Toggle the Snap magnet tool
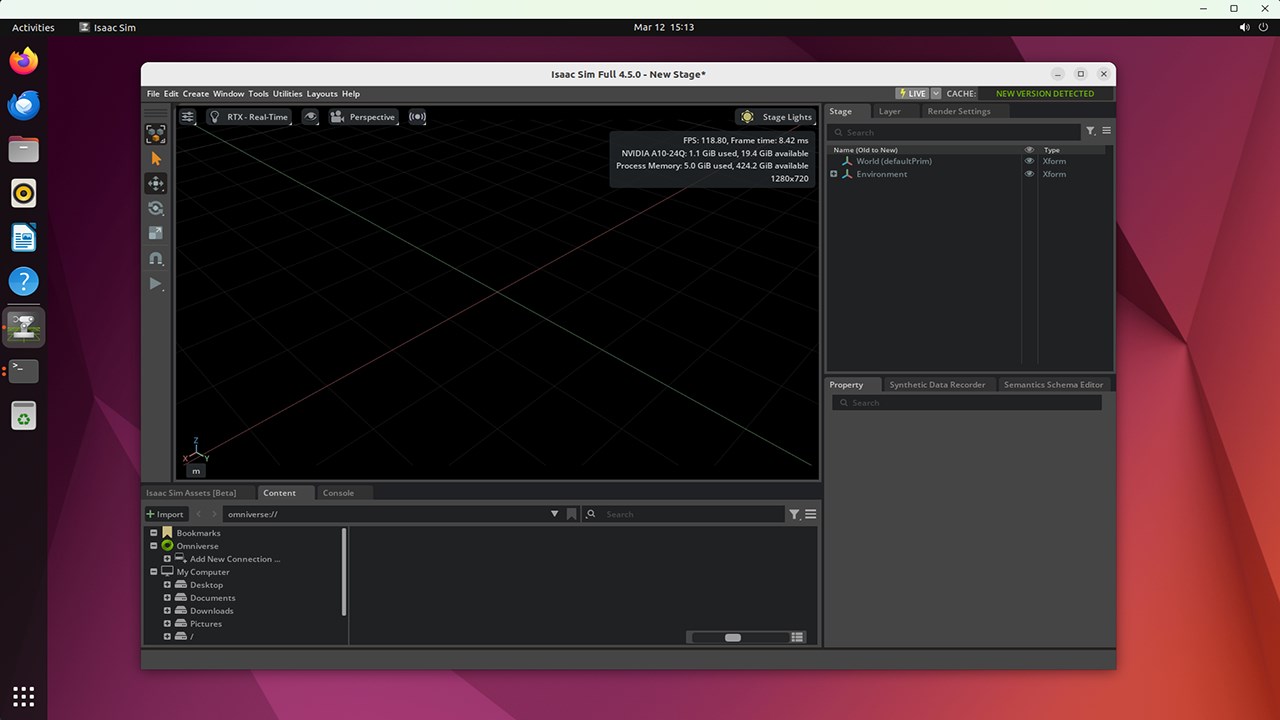The width and height of the screenshot is (1280, 720). pyautogui.click(x=156, y=259)
